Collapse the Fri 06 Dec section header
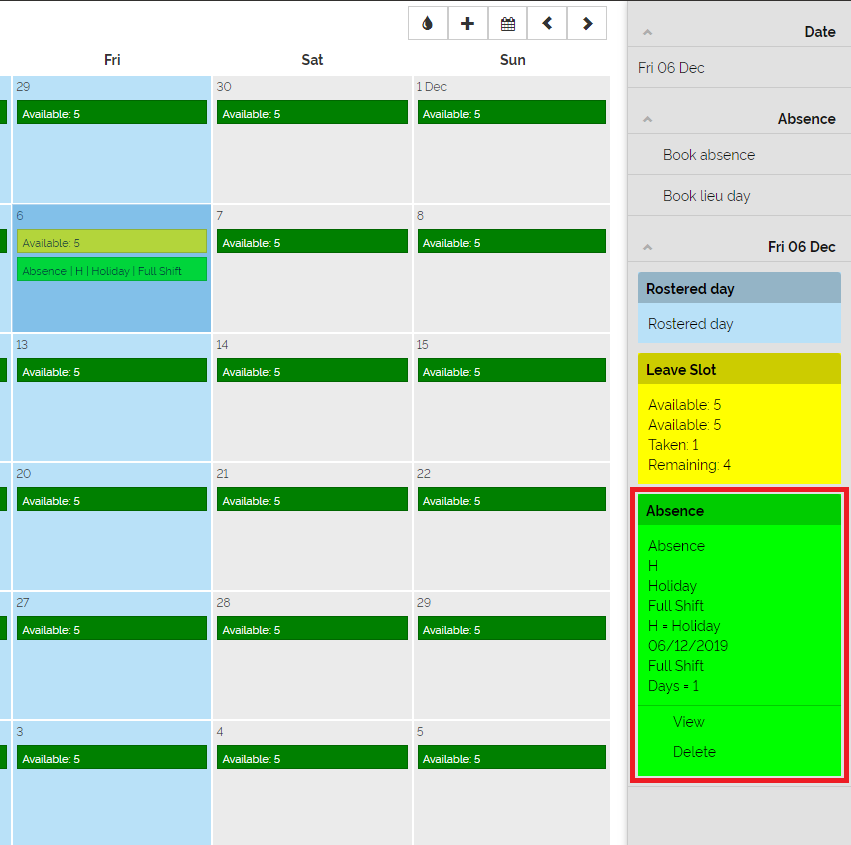851x845 pixels. (x=739, y=247)
